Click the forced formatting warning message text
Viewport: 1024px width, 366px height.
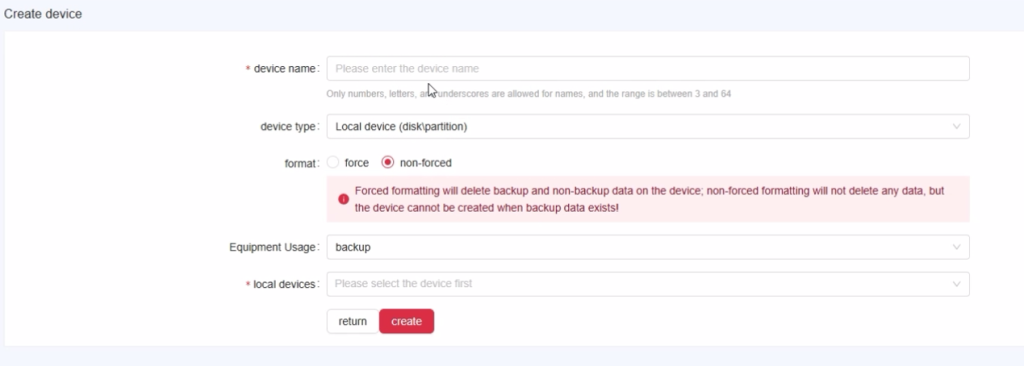tap(649, 199)
